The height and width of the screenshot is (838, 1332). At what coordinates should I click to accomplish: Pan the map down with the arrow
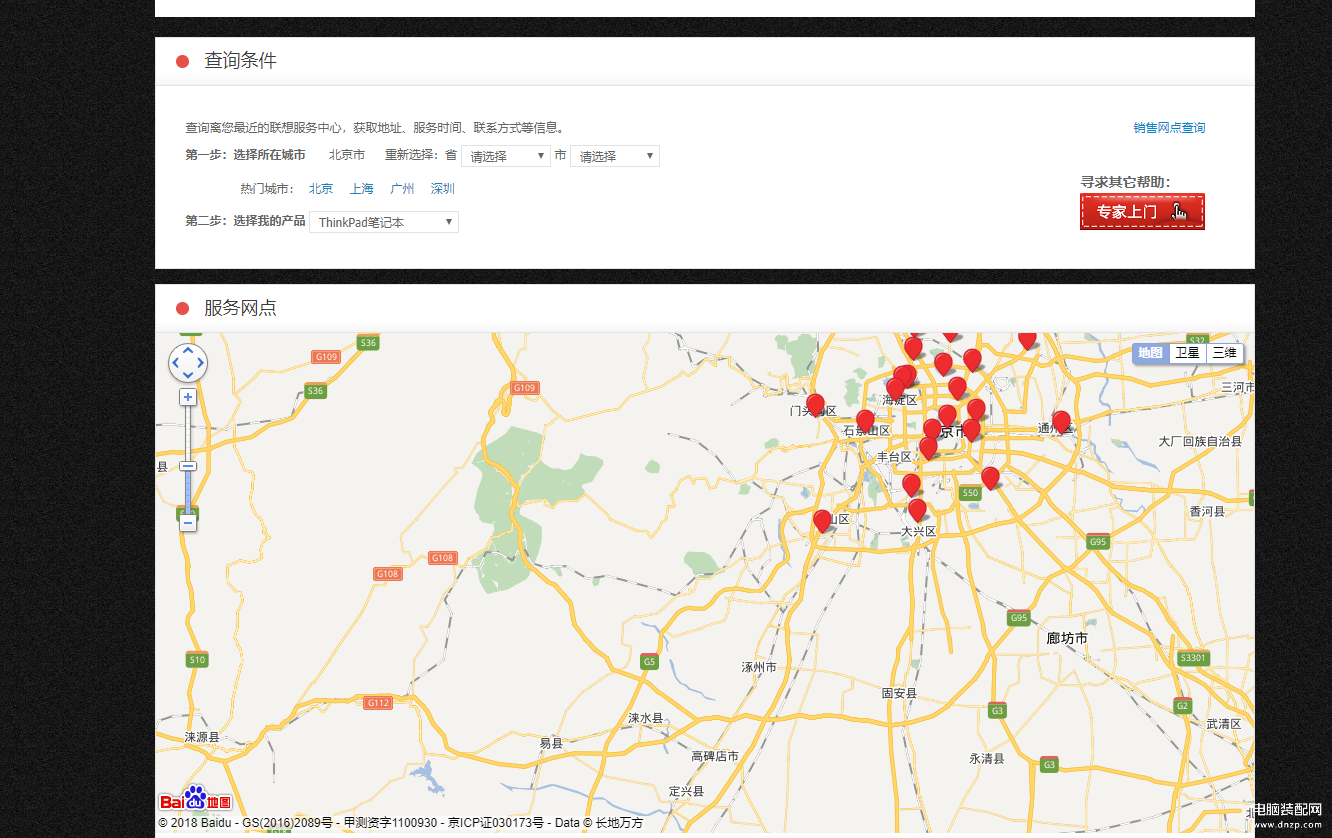[x=188, y=375]
